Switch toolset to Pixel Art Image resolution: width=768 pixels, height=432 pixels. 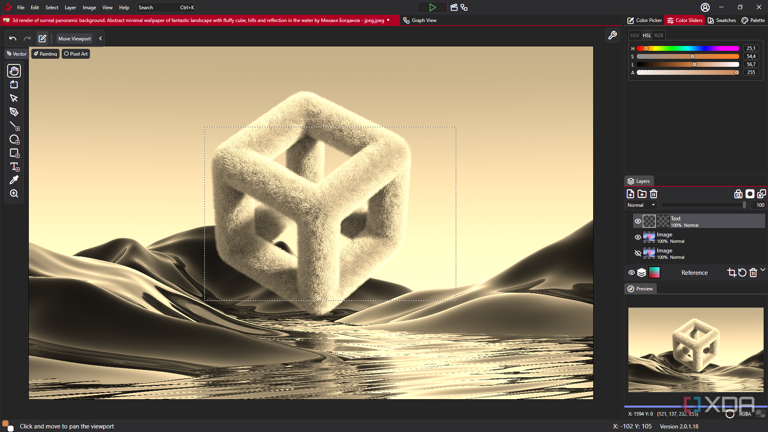(x=76, y=54)
